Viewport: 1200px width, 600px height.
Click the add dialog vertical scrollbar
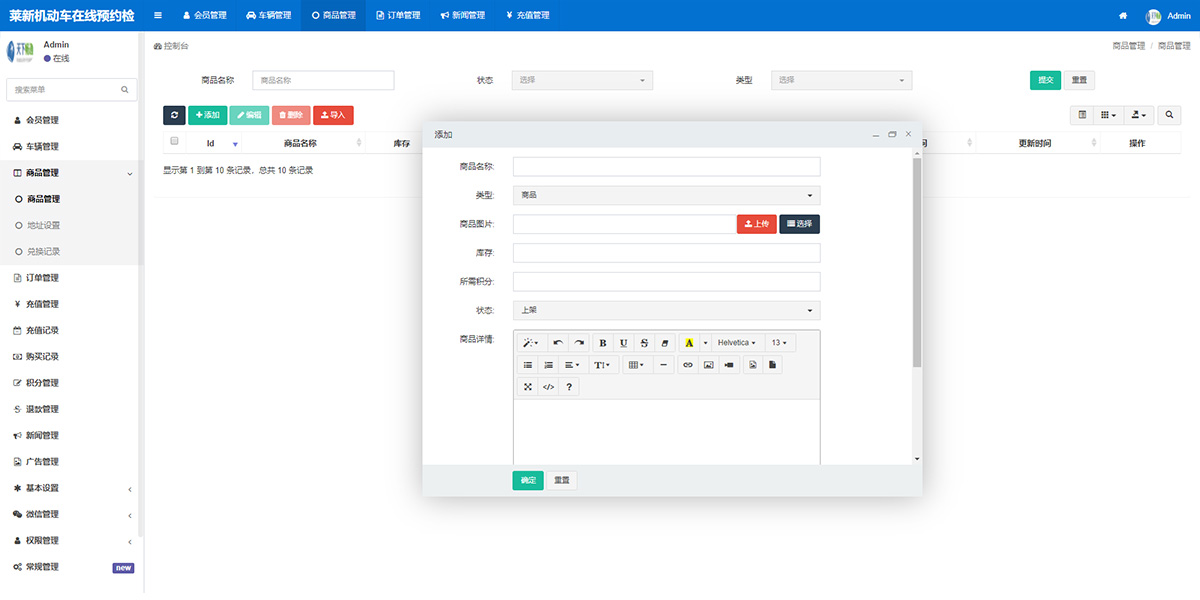tap(917, 262)
